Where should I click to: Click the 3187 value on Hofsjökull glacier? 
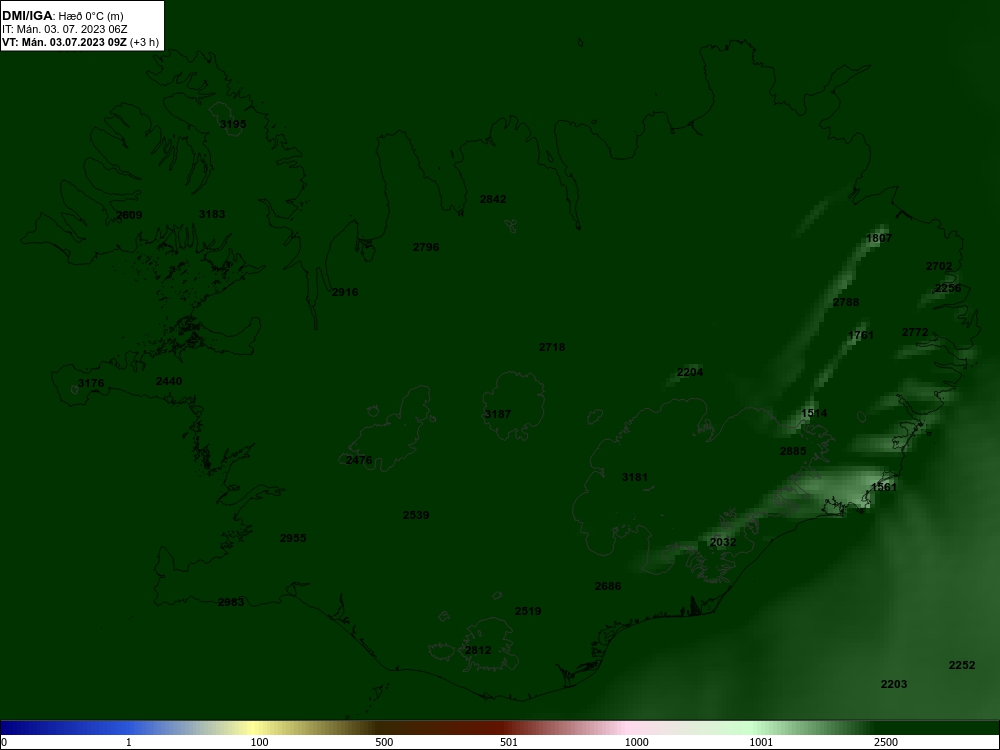498,414
